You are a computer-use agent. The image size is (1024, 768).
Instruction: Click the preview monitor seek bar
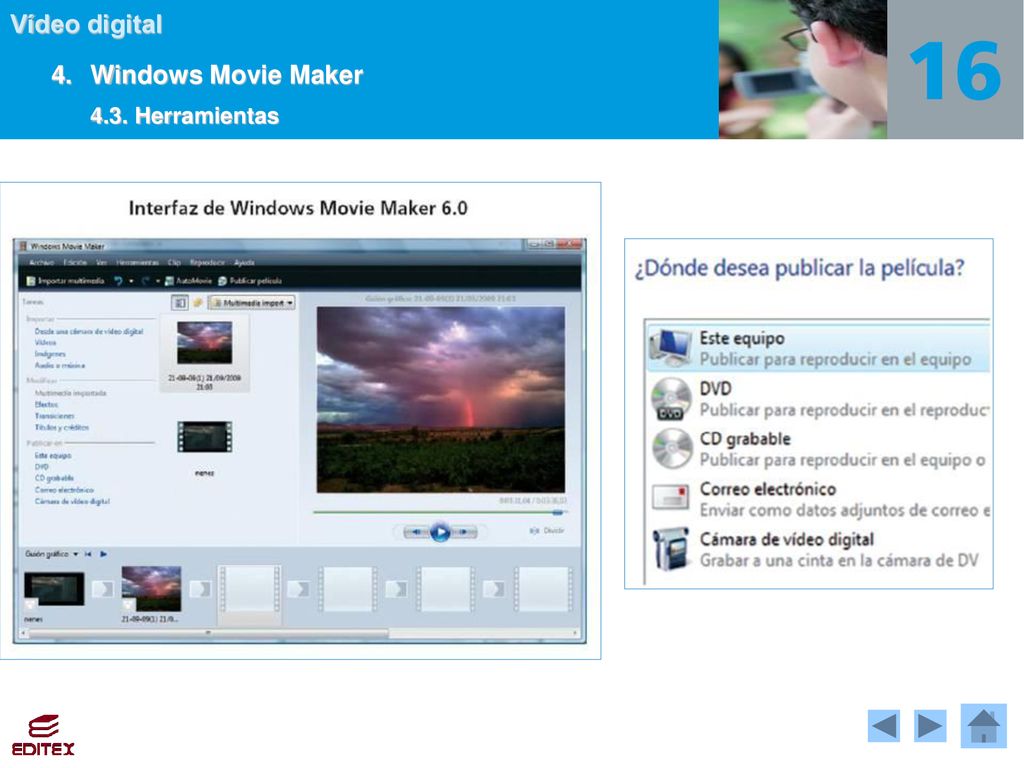pyautogui.click(x=439, y=513)
